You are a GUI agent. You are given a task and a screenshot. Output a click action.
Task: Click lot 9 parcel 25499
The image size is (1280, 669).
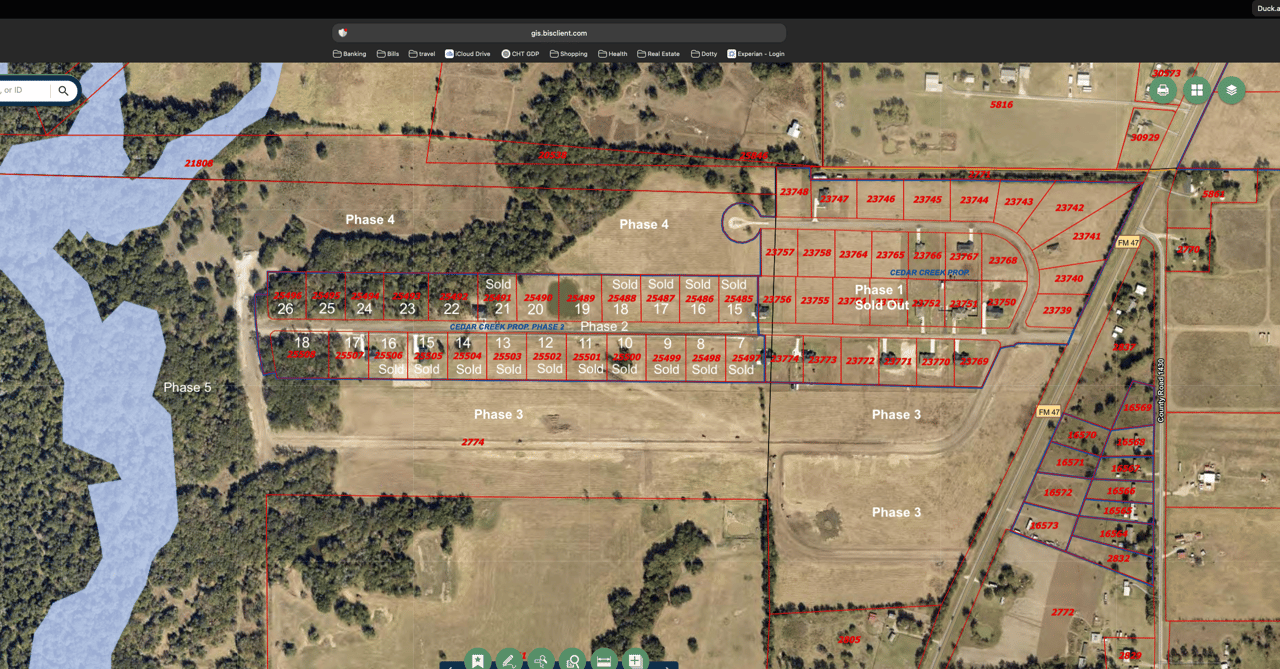(666, 357)
